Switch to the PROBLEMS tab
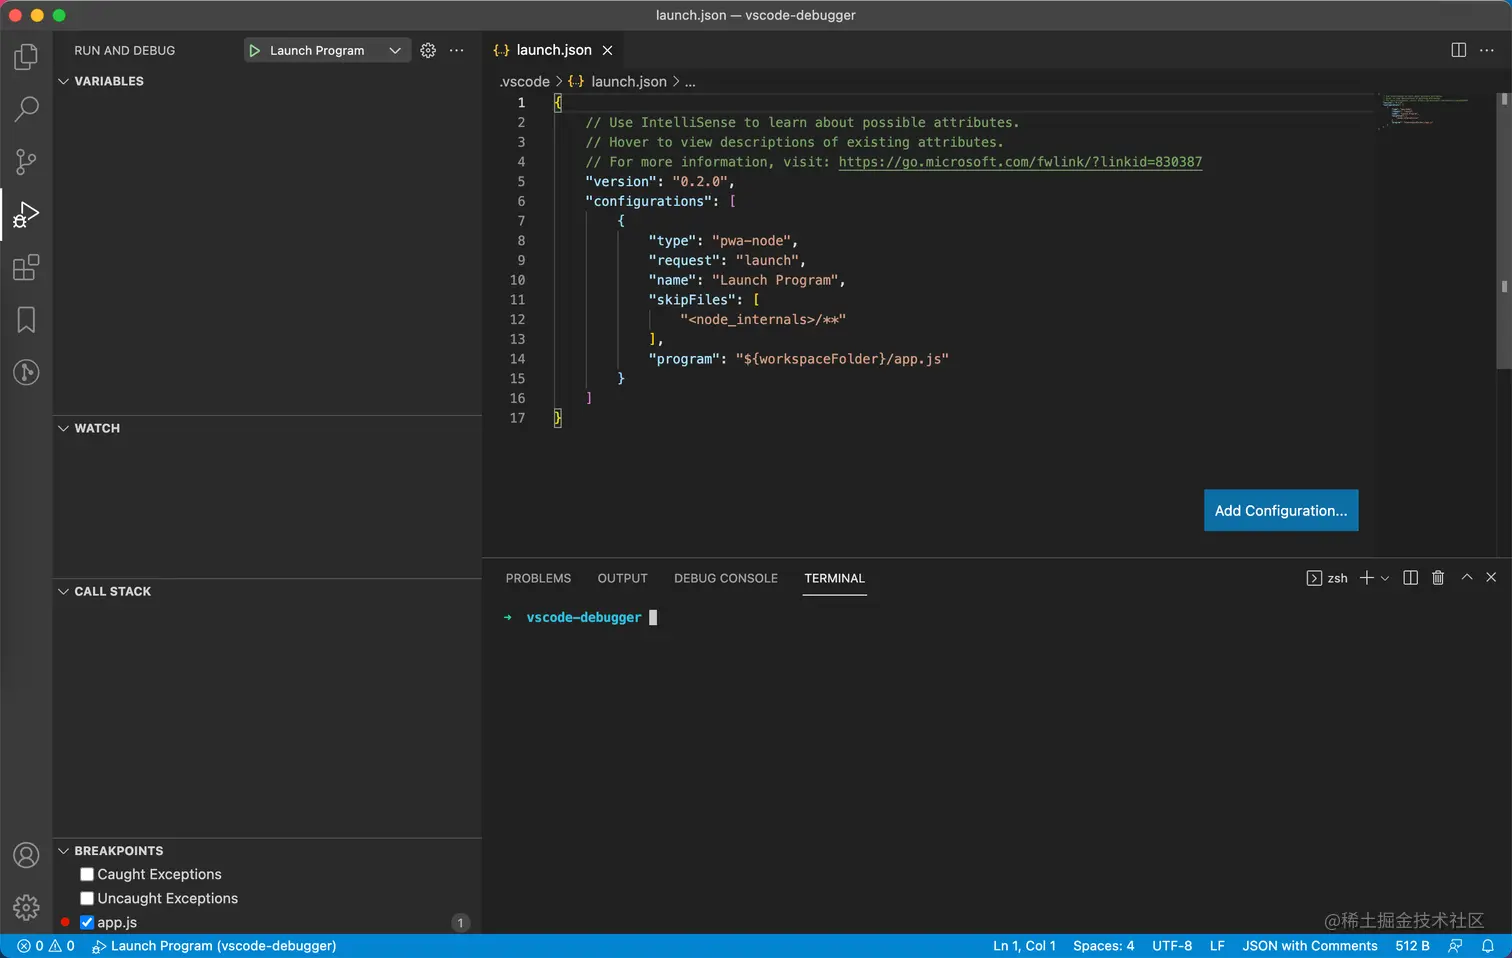 pyautogui.click(x=538, y=579)
